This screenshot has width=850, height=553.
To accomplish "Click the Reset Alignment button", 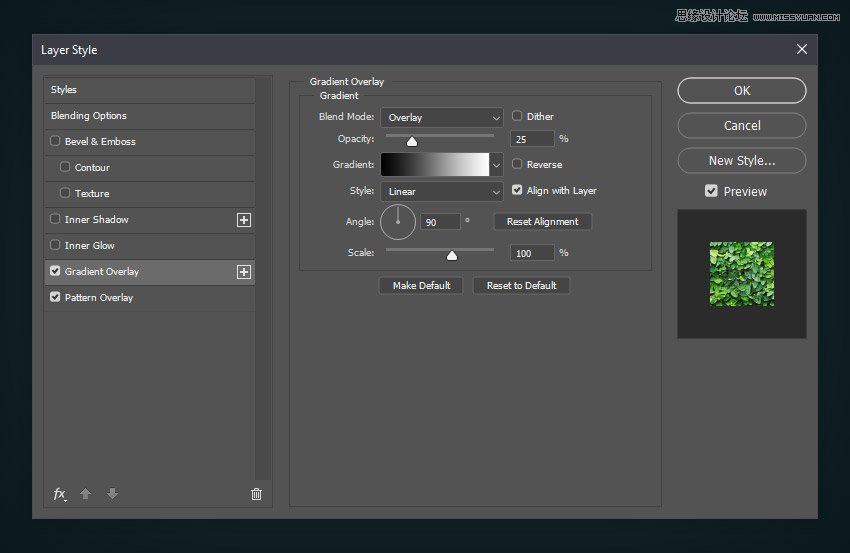I will point(543,222).
